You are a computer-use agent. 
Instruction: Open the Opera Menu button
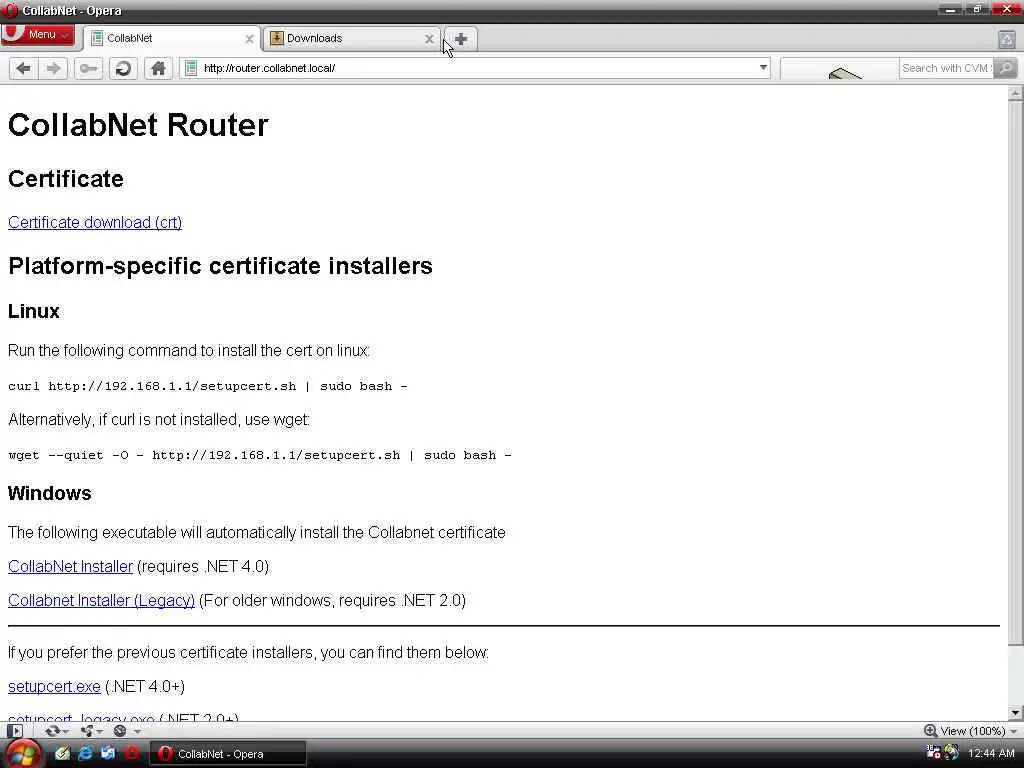pos(37,35)
